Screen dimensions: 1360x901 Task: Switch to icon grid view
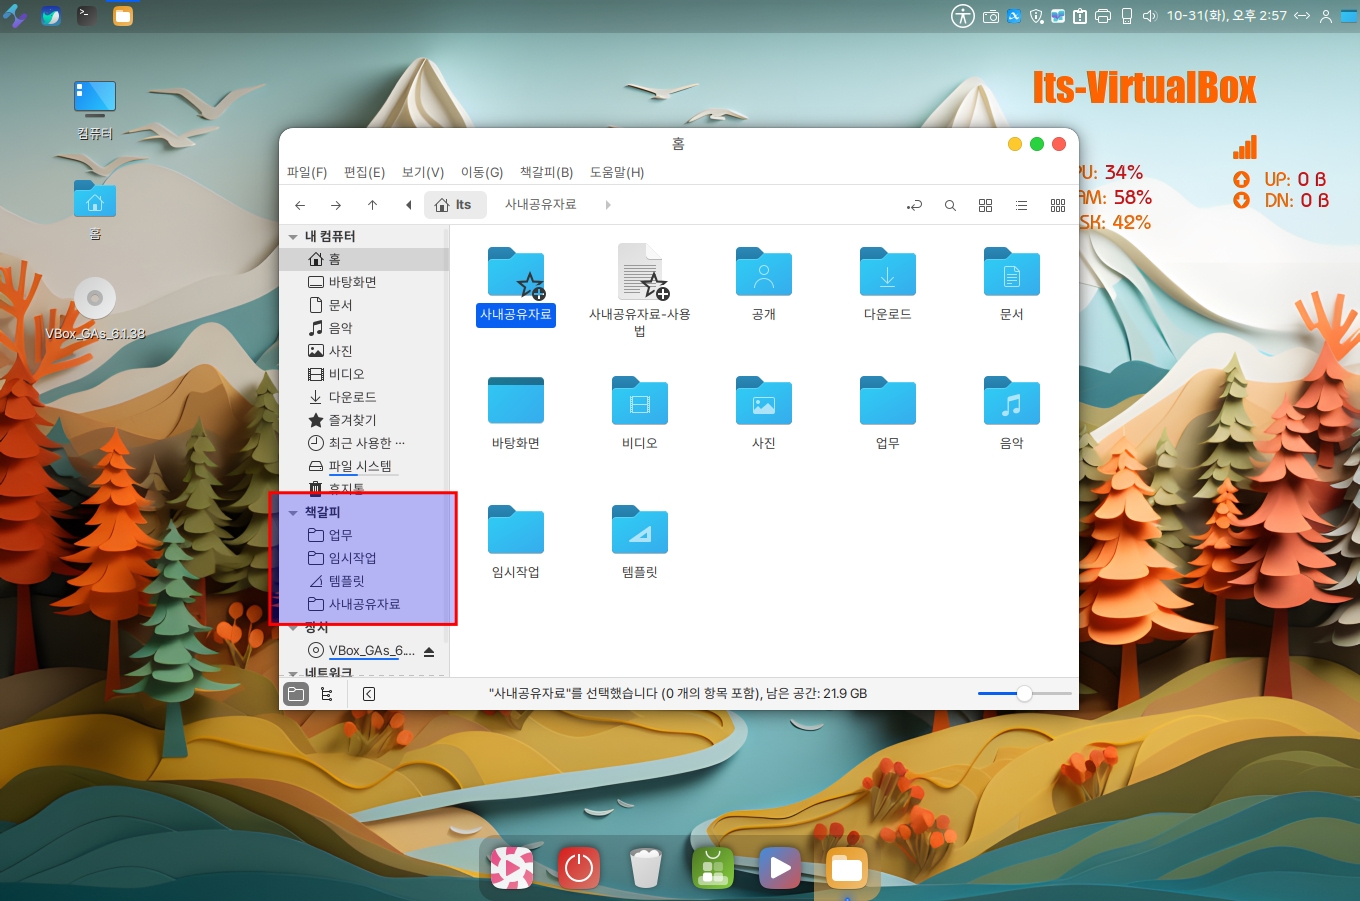(985, 205)
